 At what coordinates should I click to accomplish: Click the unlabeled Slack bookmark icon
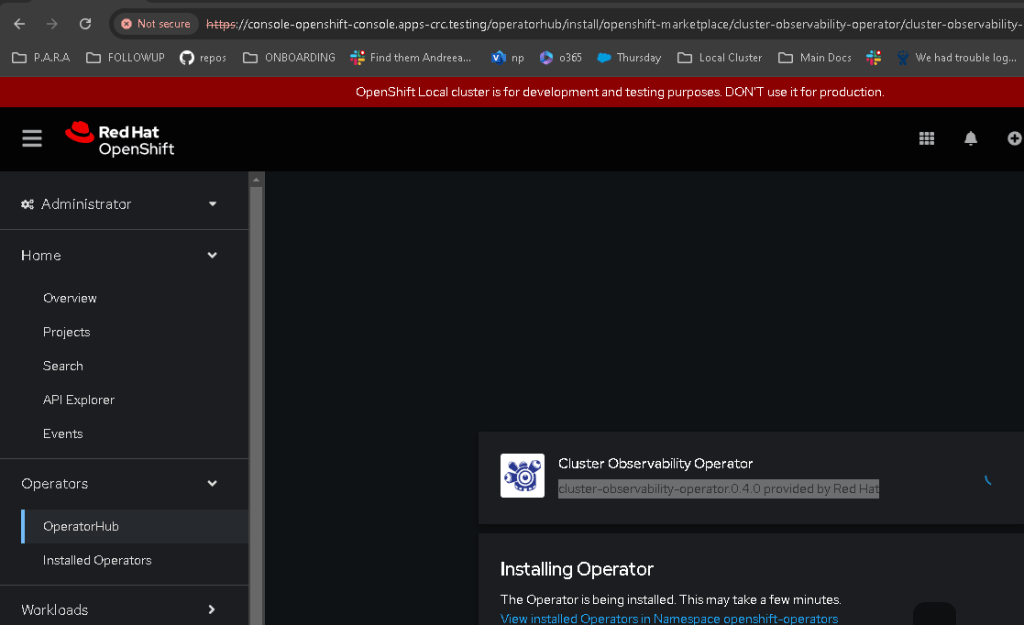[x=874, y=57]
